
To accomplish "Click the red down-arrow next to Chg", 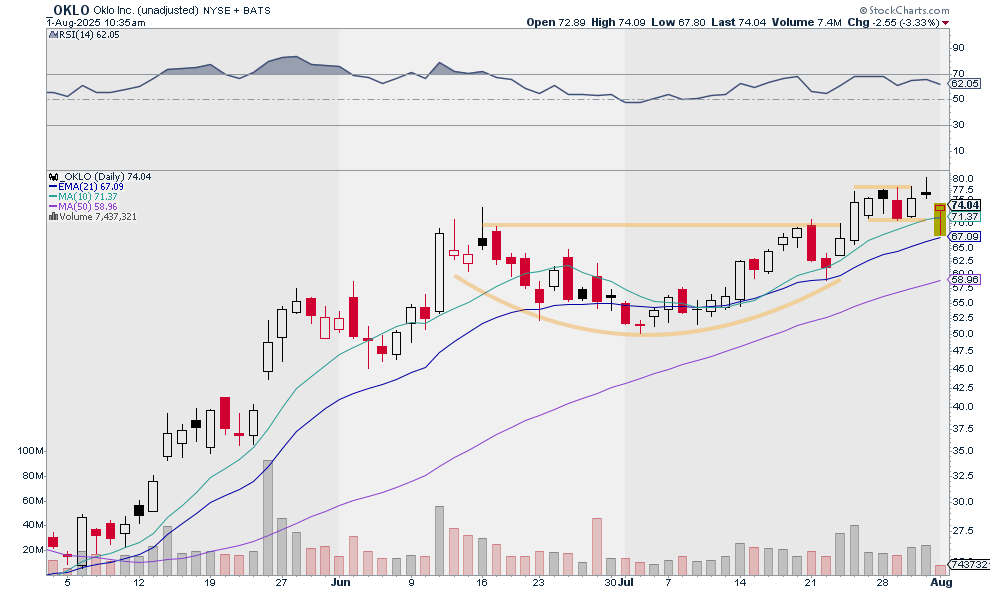I will click(x=945, y=23).
